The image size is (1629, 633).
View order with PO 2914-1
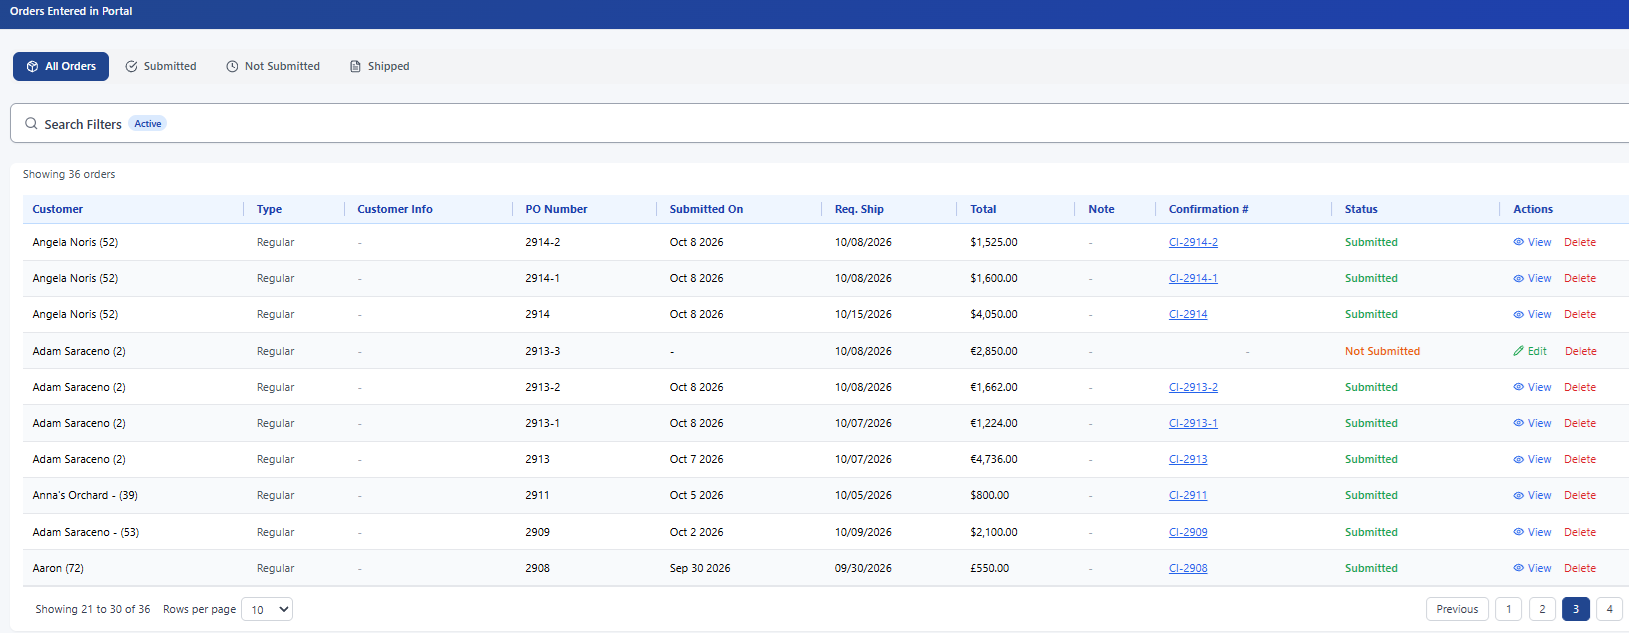1532,278
